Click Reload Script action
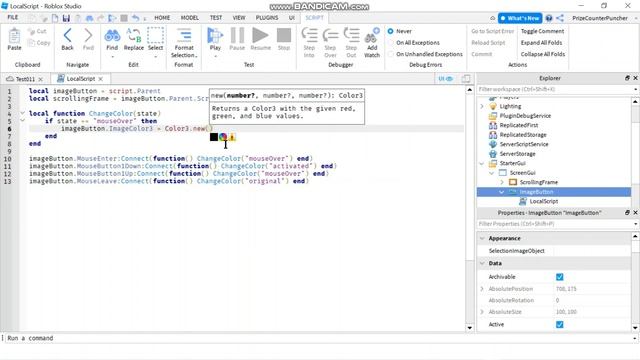 [488, 42]
